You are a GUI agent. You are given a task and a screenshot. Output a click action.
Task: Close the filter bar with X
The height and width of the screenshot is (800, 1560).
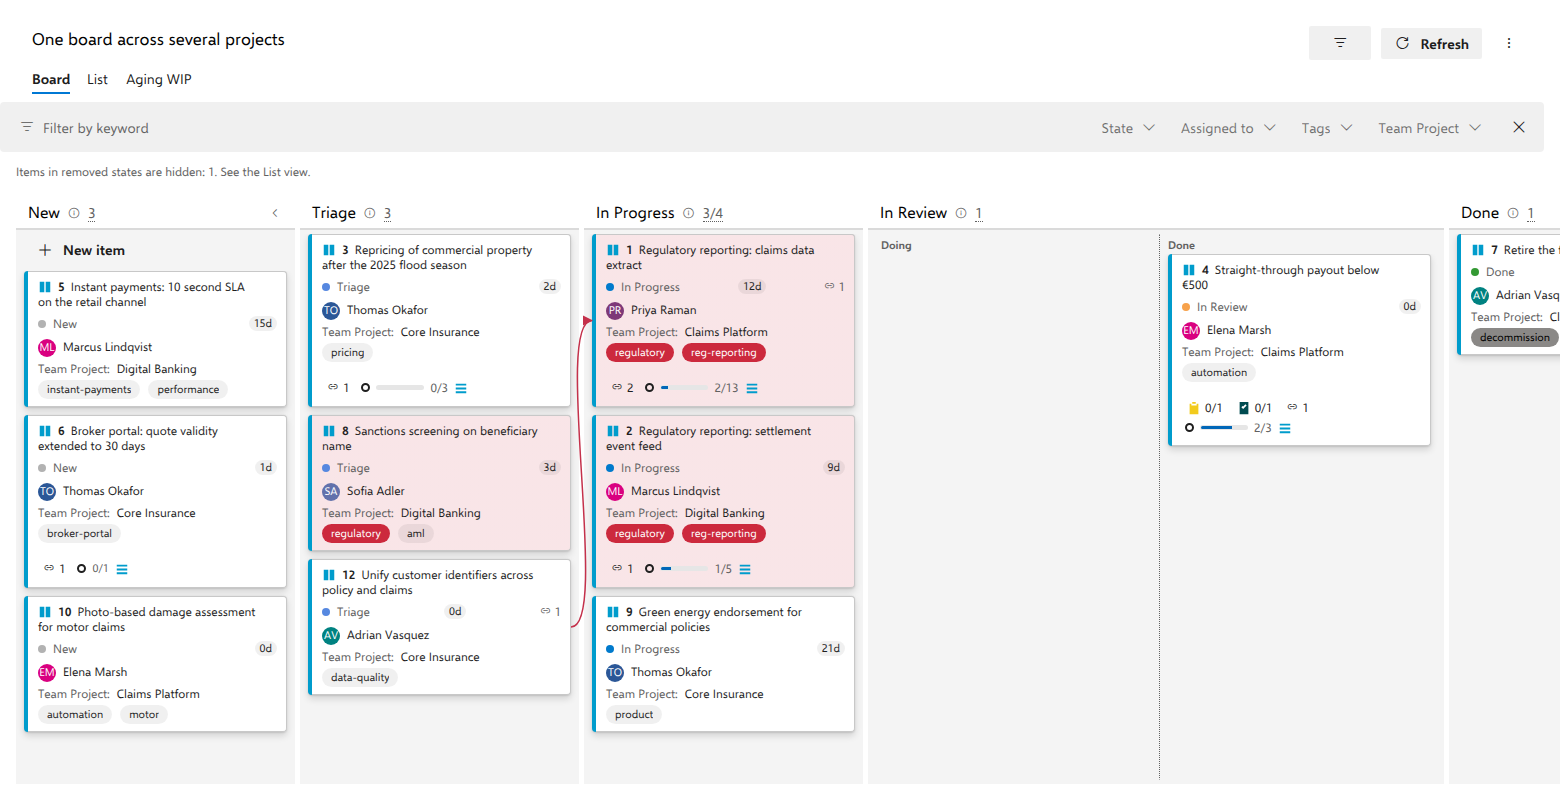pos(1519,127)
